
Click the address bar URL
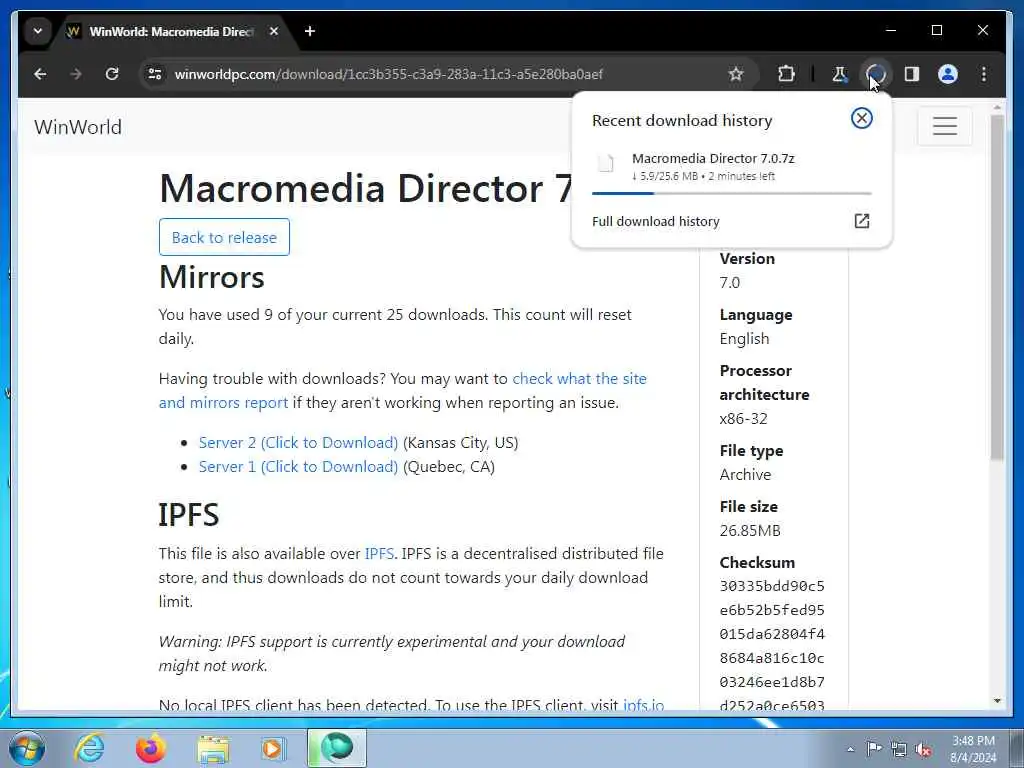click(389, 74)
